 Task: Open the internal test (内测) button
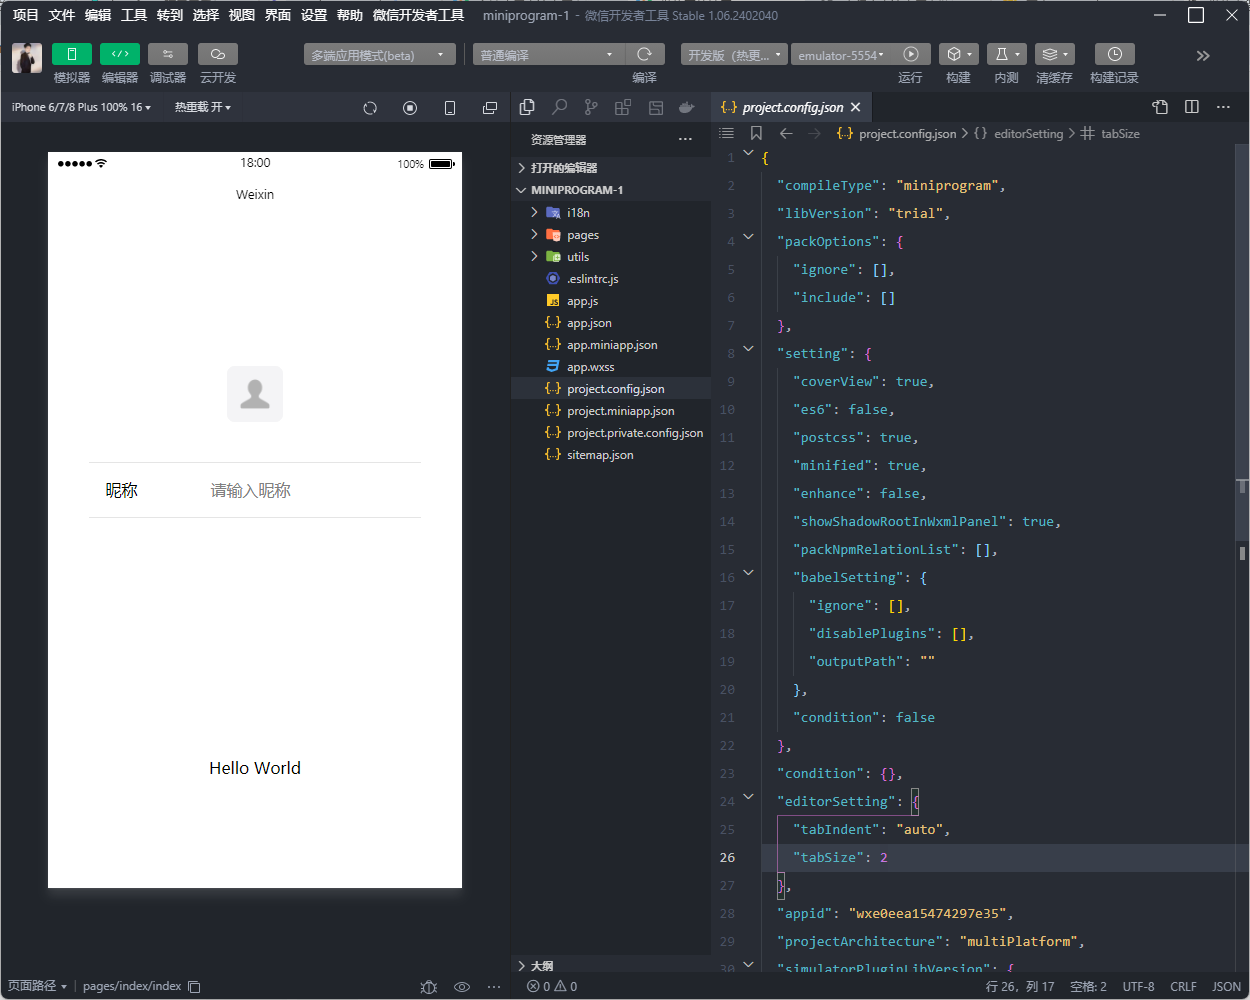tap(1007, 54)
